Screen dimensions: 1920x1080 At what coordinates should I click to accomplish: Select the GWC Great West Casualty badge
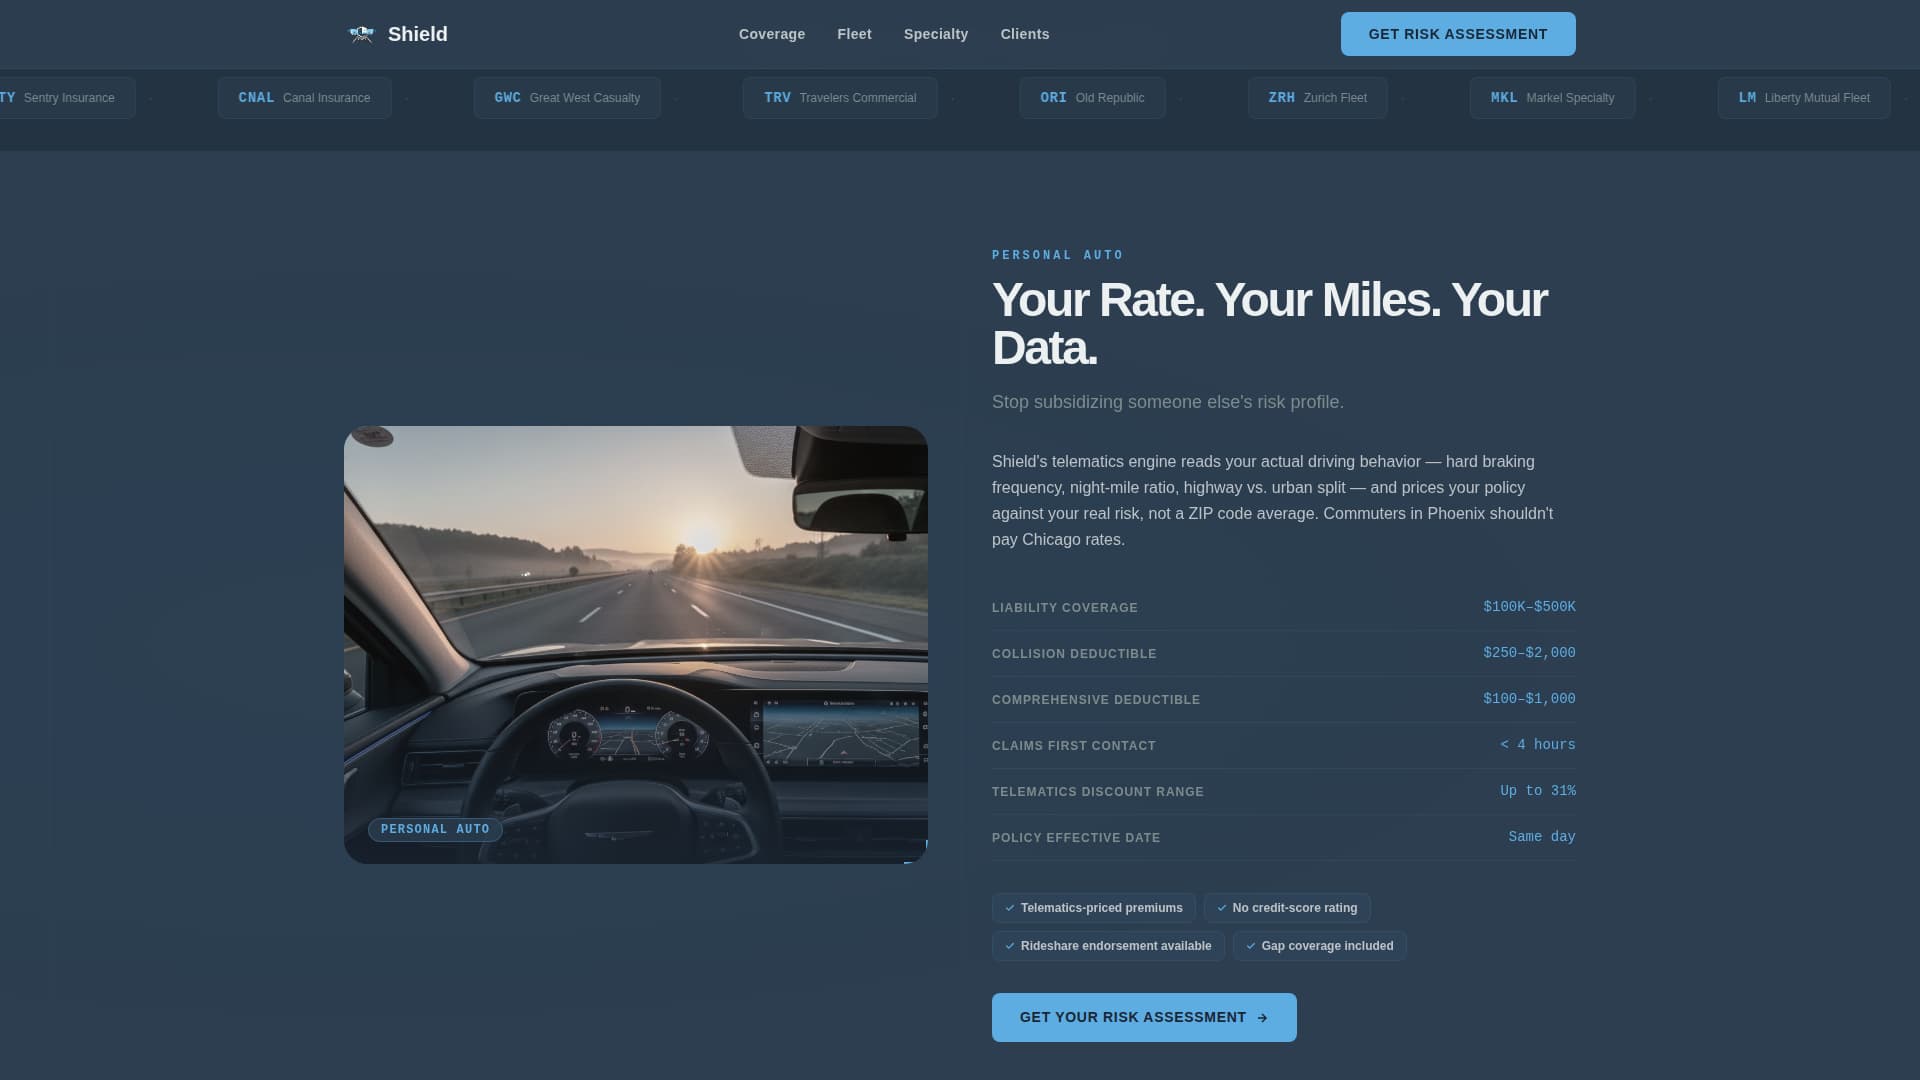coord(566,97)
